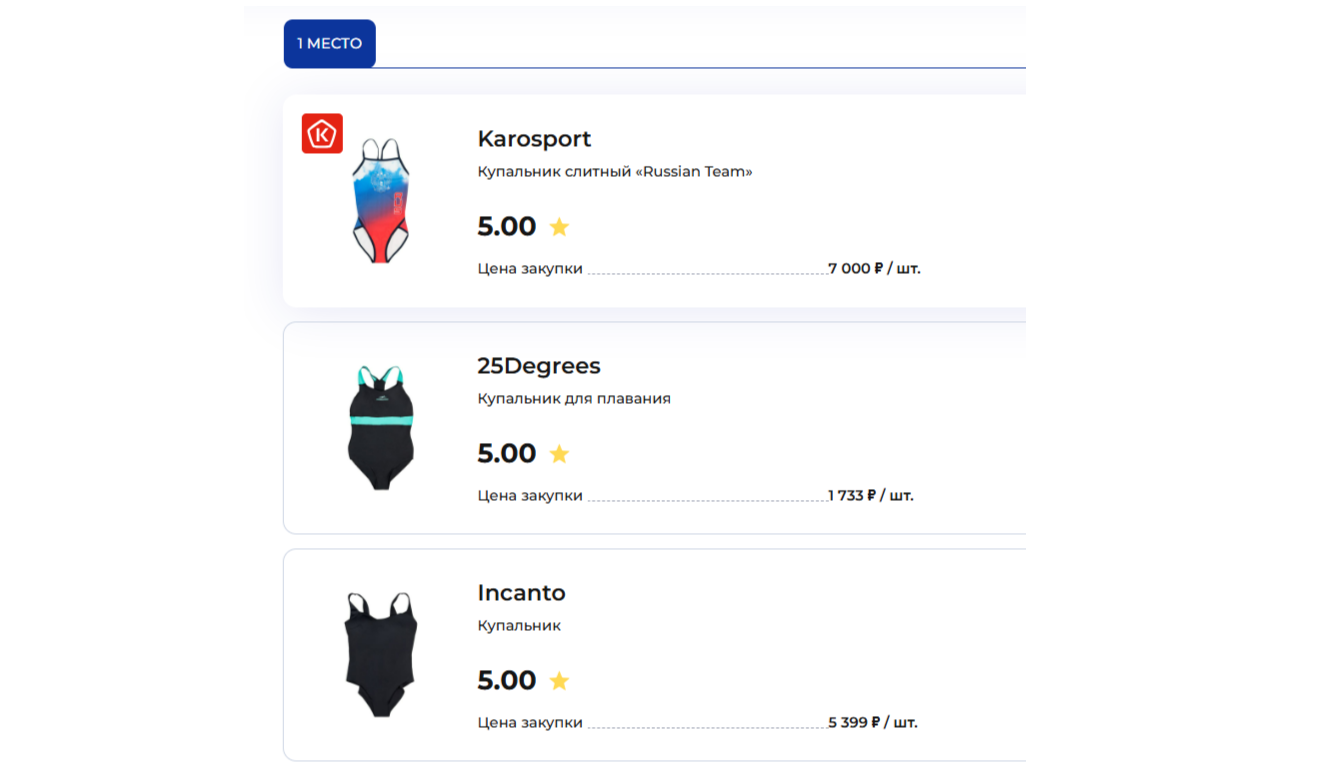Click «Цена закупки» label in Incanto card
Viewport: 1344px width, 776px height.
coord(530,723)
